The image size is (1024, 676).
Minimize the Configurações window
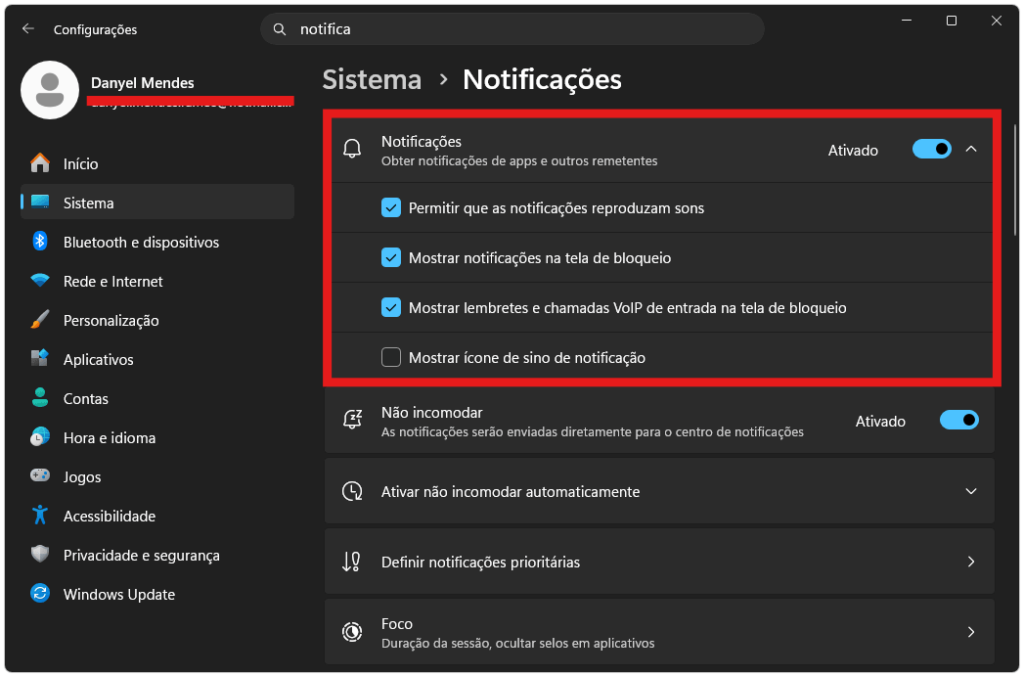click(906, 21)
